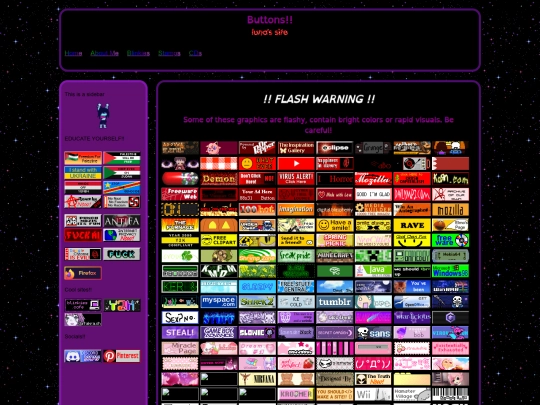540x405 pixels.
Task: Click the Wii button
Action: click(373, 394)
